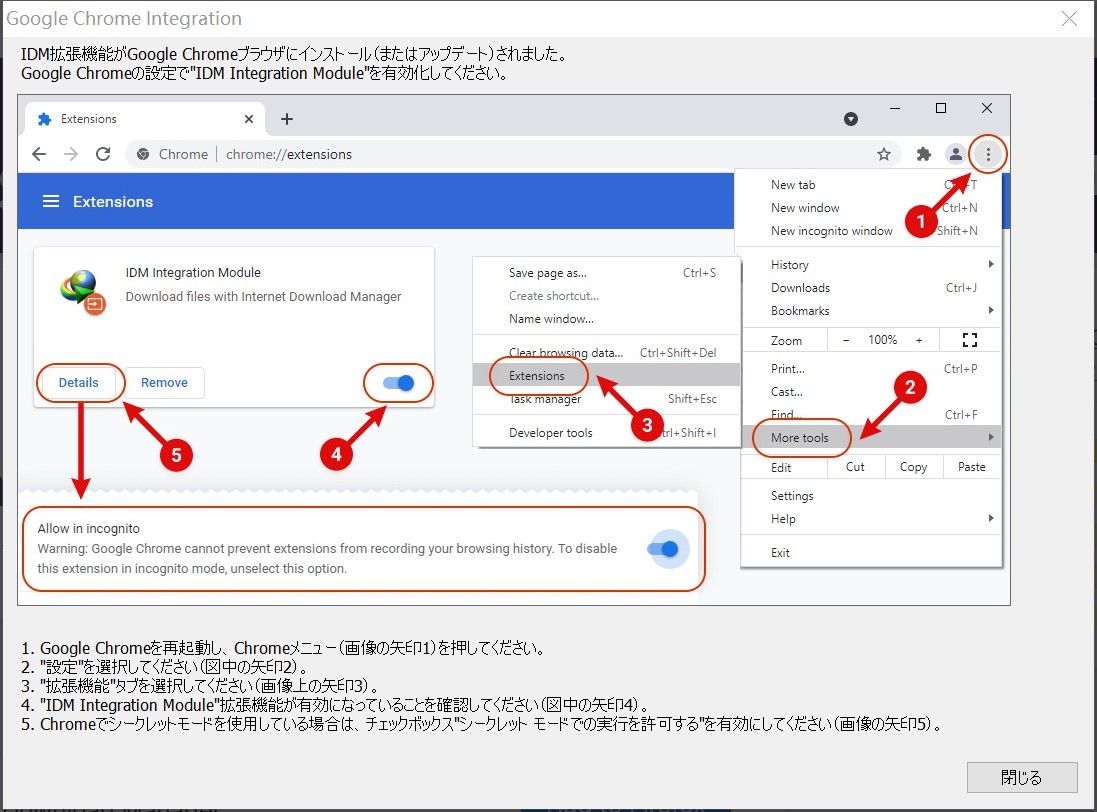Open More tools menu entry

tap(872, 437)
